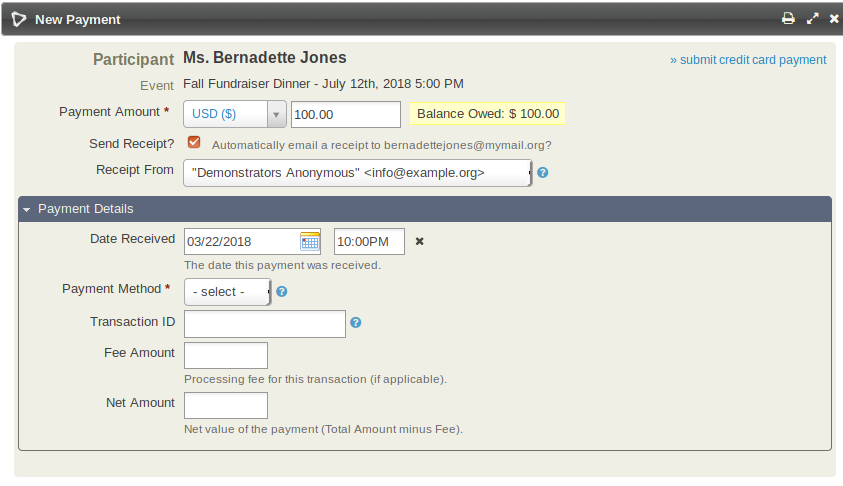Click the CiviCRM logo icon in header
The width and height of the screenshot is (843, 486).
[x=19, y=19]
